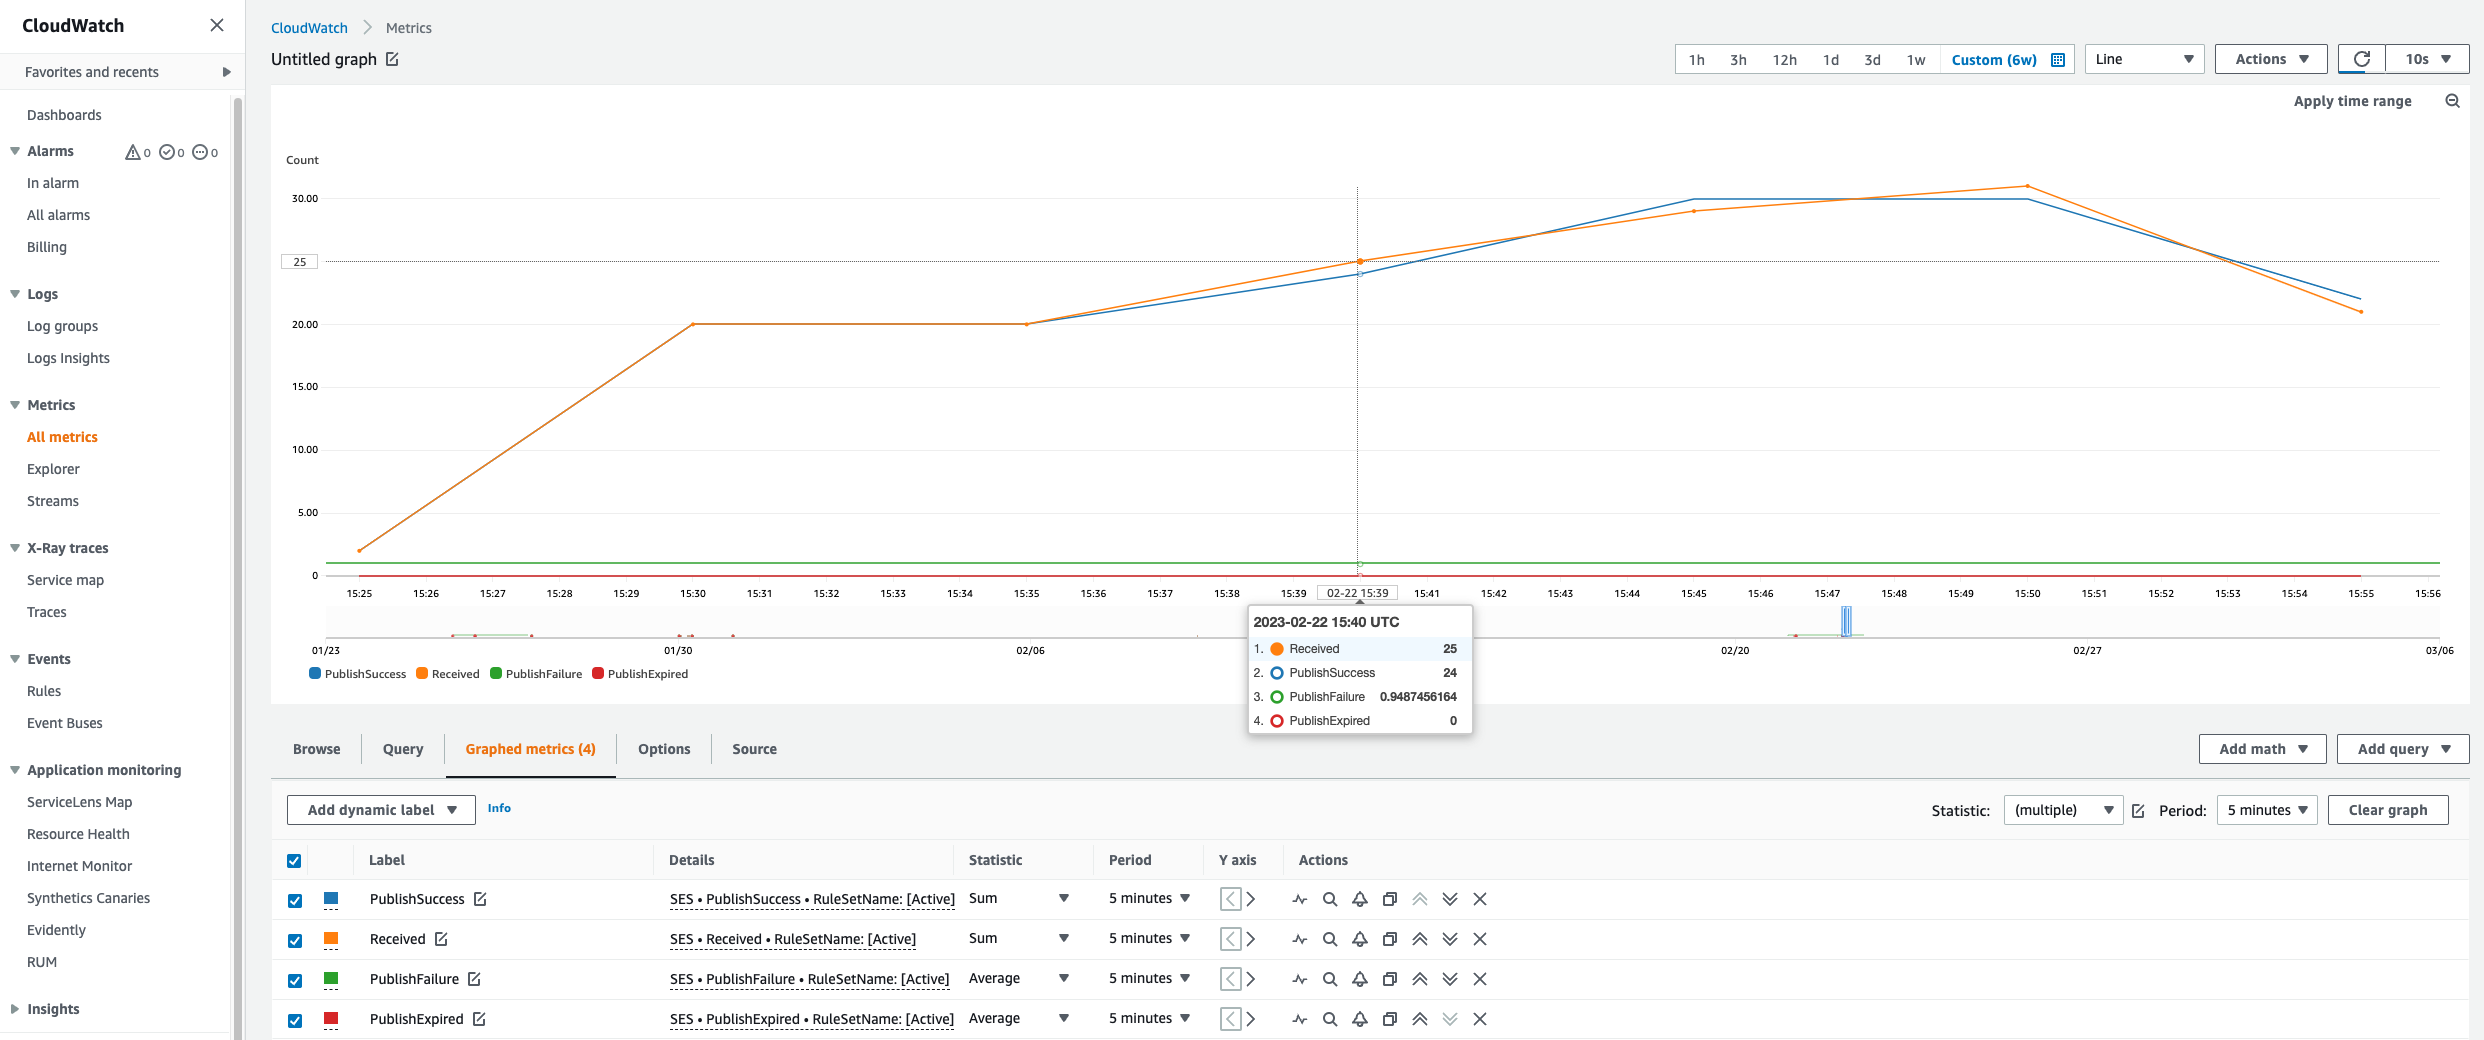This screenshot has width=2484, height=1040.
Task: Open Logs Insights from the sidebar
Action: tap(68, 358)
